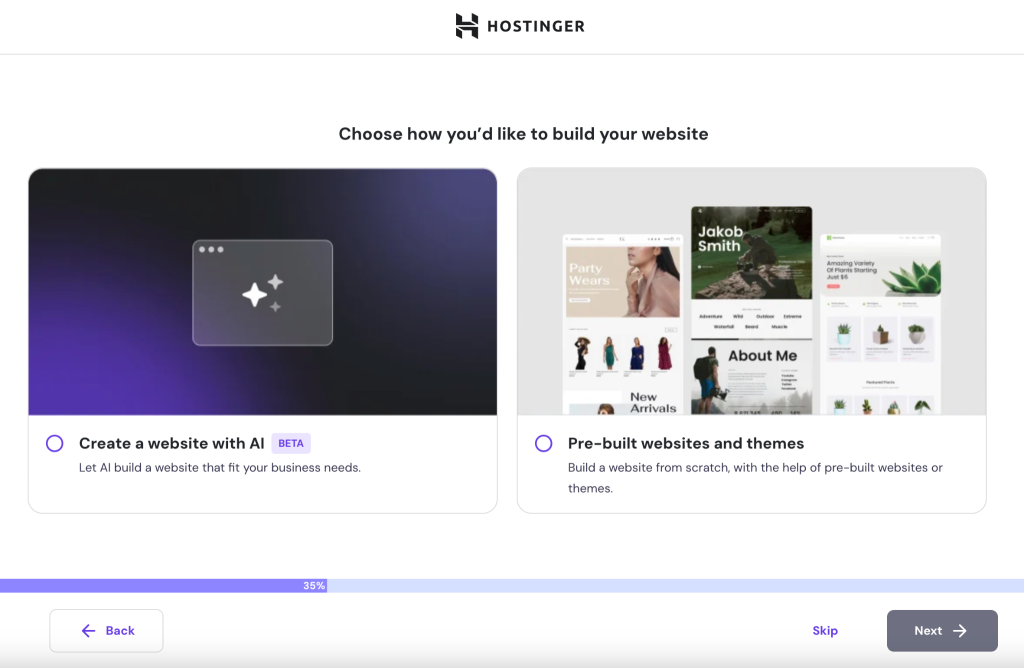Click the Hostinger logo in the header

click(x=520, y=26)
